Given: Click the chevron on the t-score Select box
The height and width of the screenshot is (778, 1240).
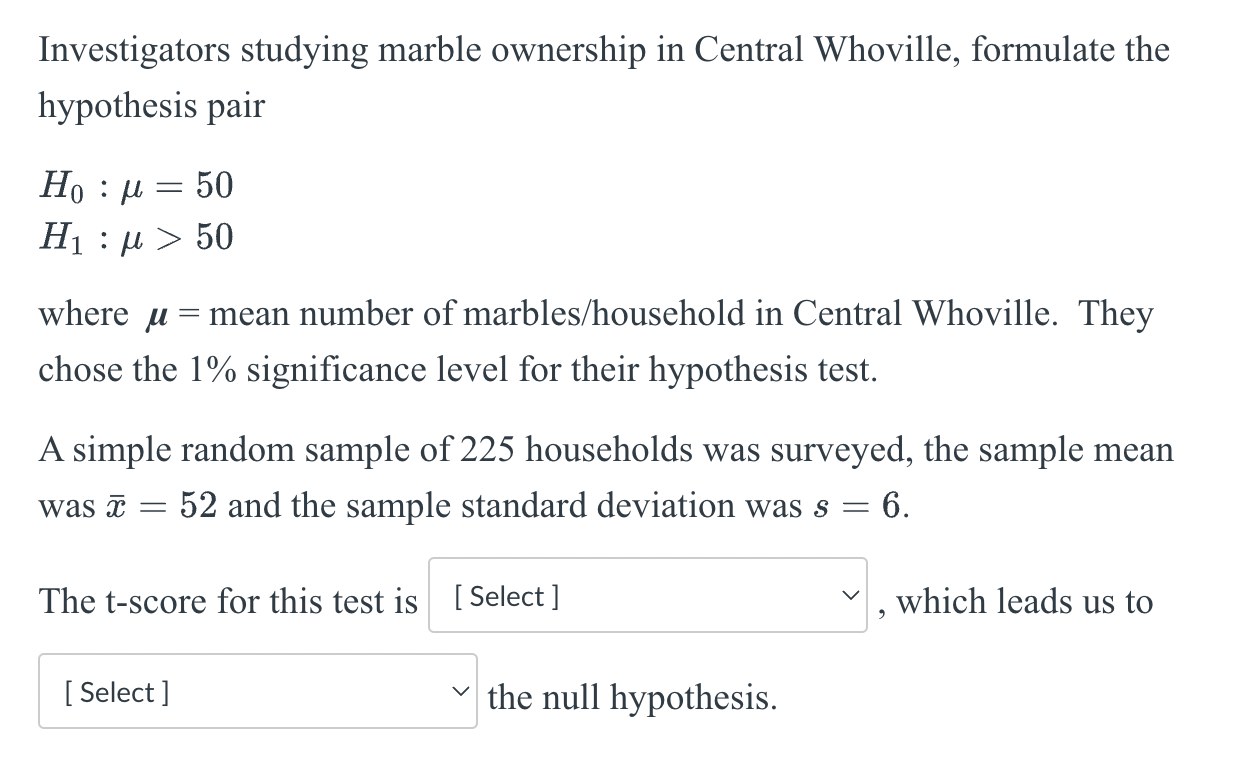Looking at the screenshot, I should 849,596.
